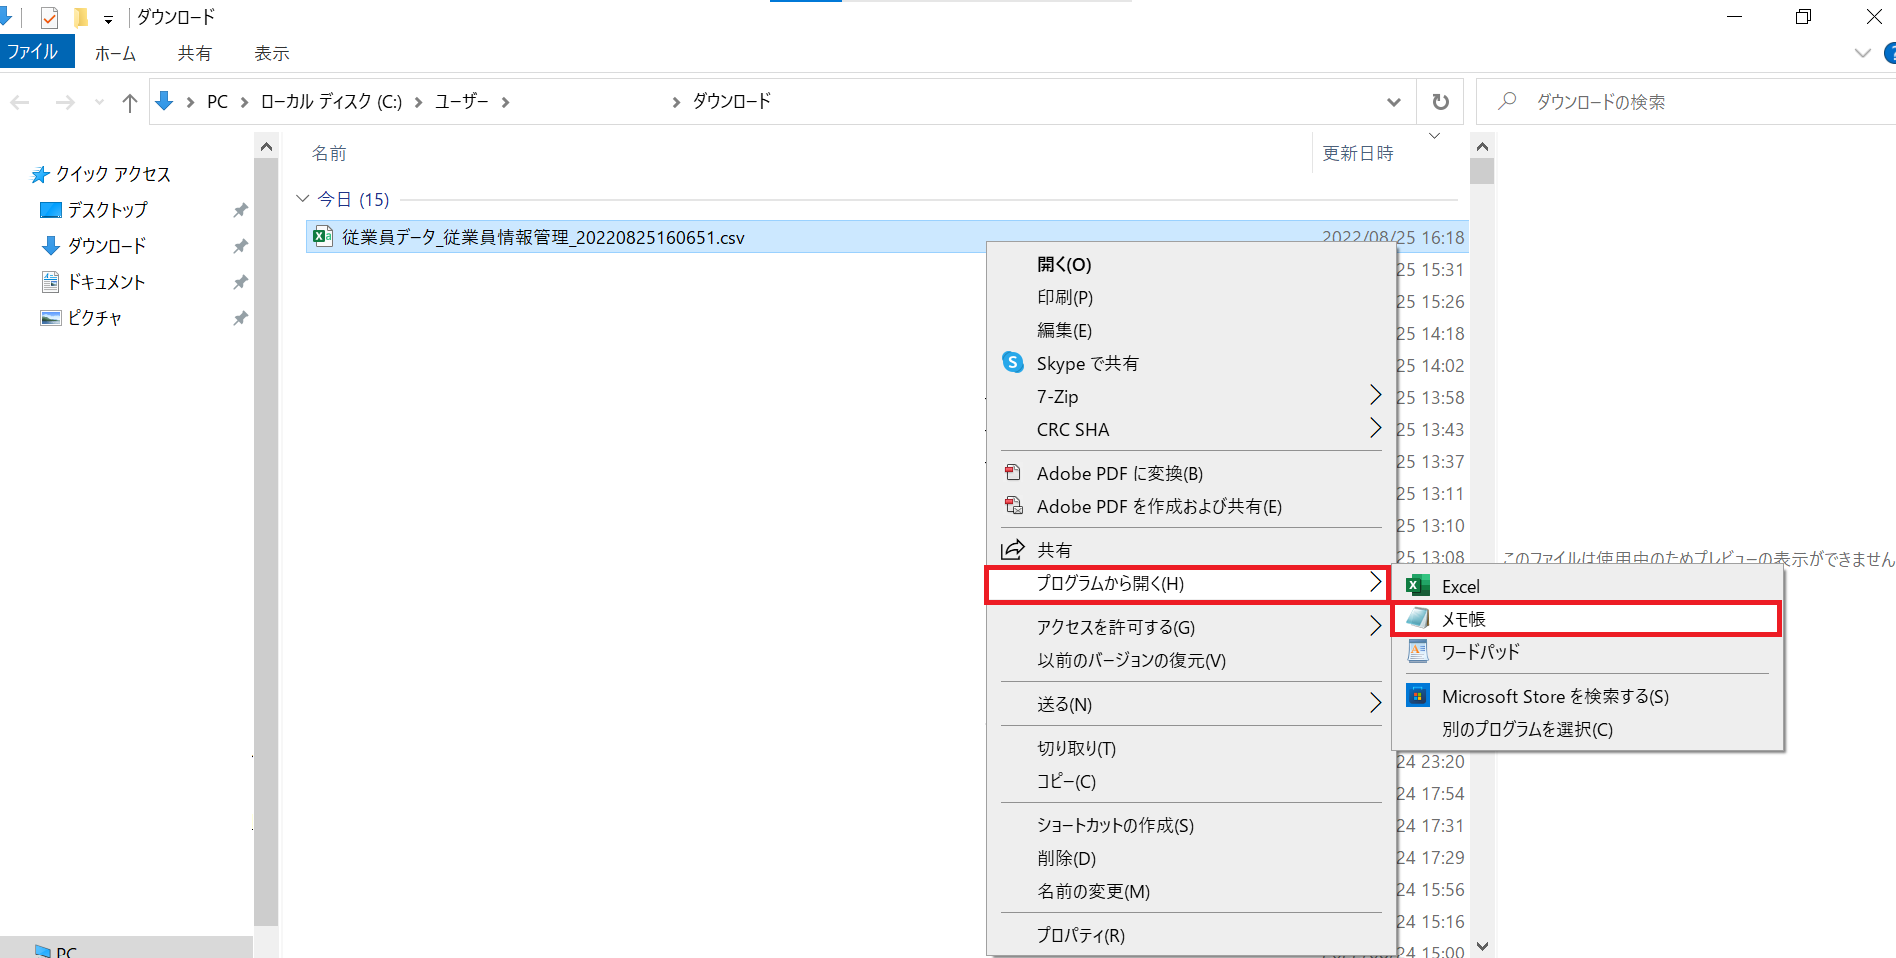
Task: Go up one folder level arrow
Action: pyautogui.click(x=129, y=102)
